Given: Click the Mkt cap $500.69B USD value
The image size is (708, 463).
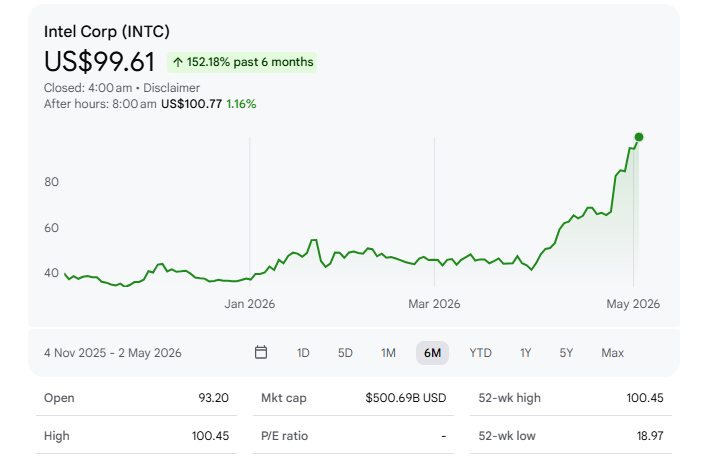Looking at the screenshot, I should 406,398.
